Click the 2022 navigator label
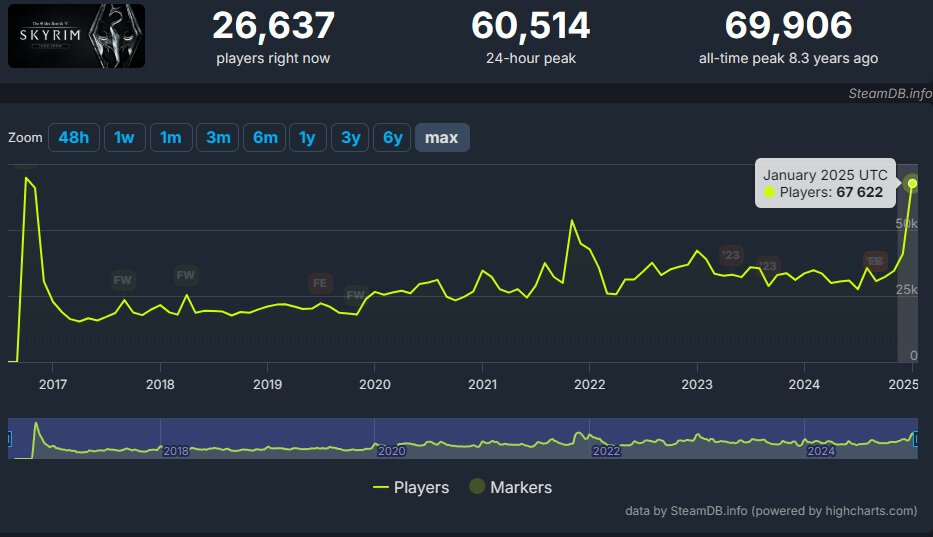The image size is (933, 537). pyautogui.click(x=606, y=451)
